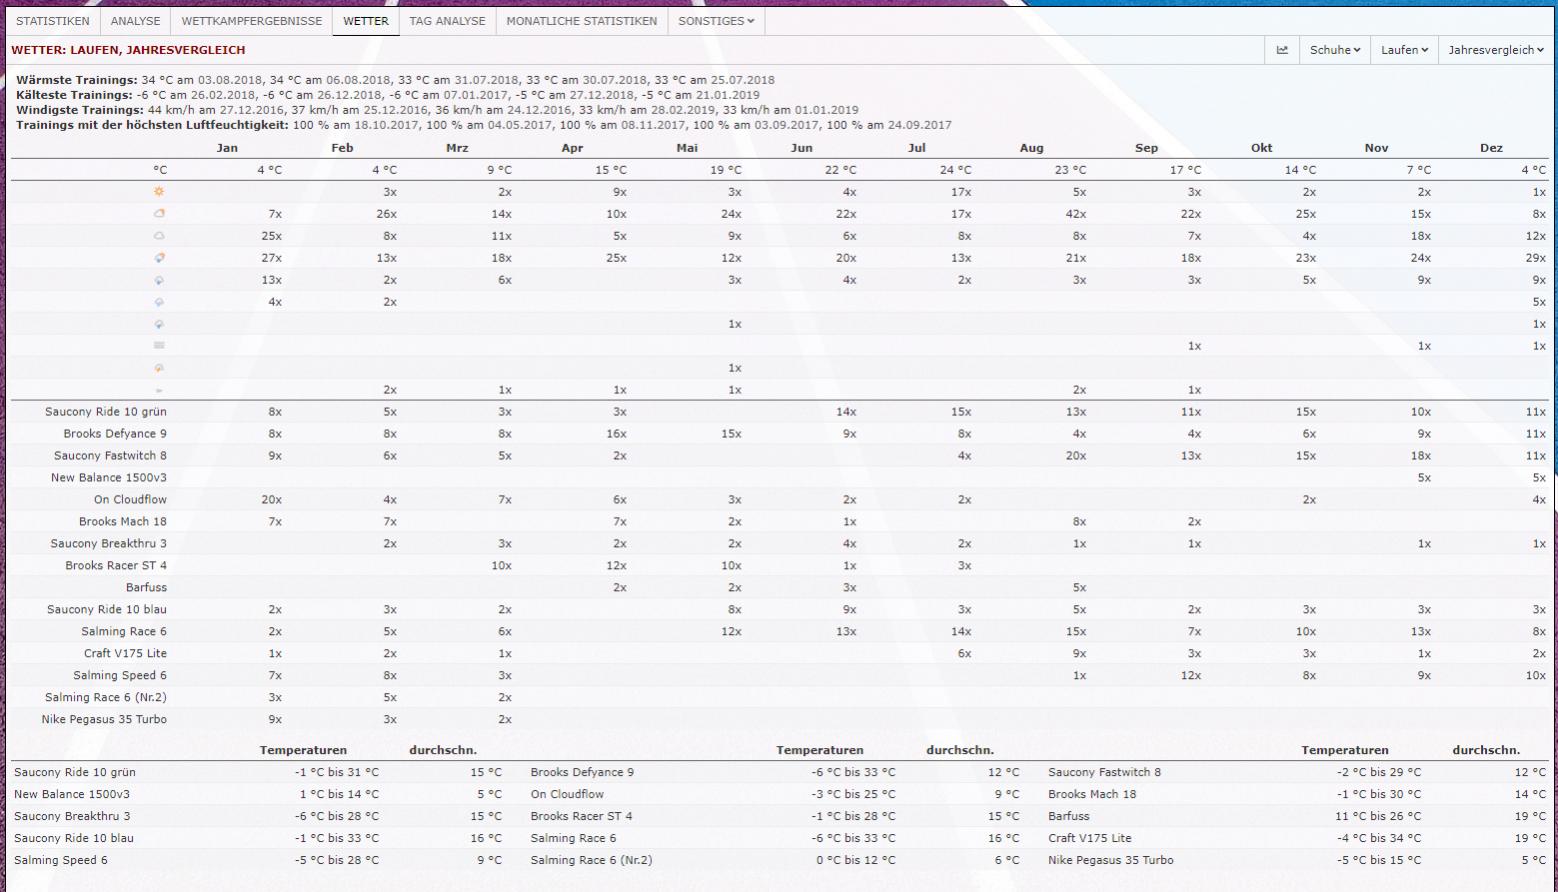1558x892 pixels.
Task: Click the line chart icon beside Schuhe
Action: (1282, 50)
